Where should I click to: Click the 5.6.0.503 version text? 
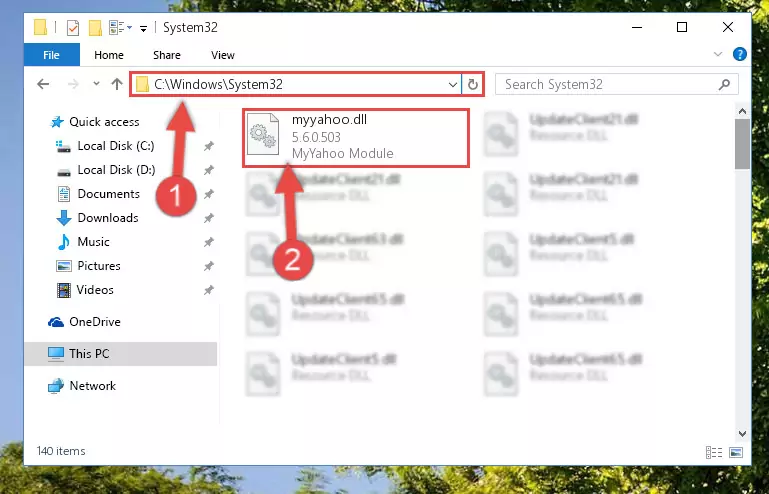[x=316, y=137]
